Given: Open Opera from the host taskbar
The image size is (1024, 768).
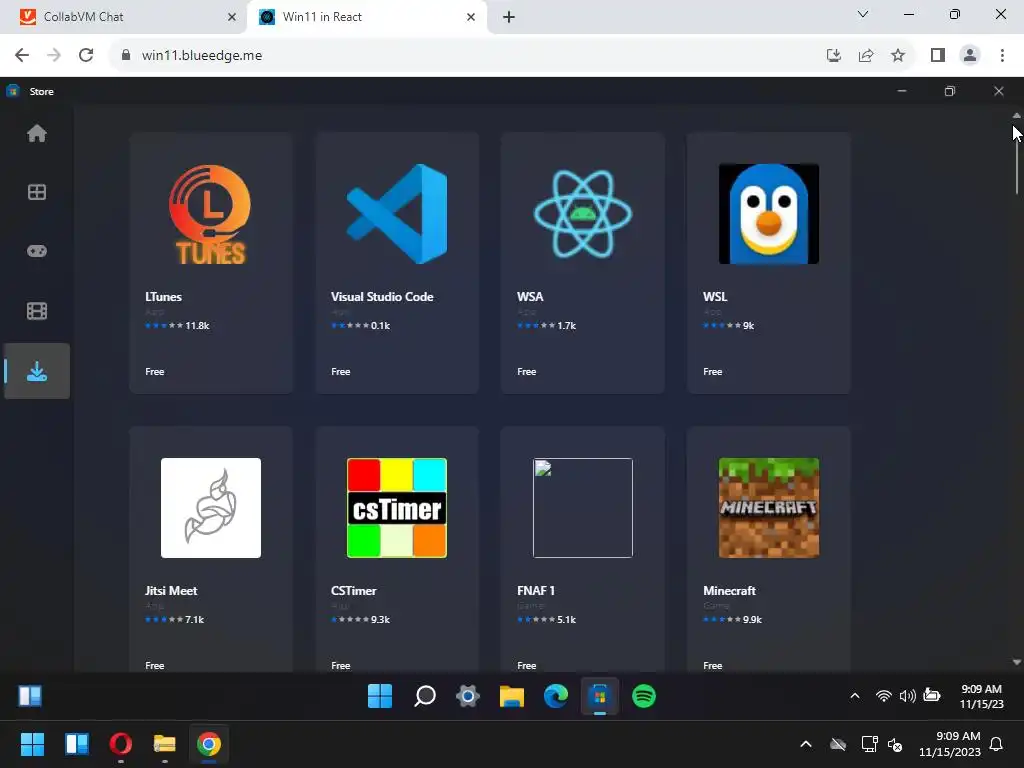Looking at the screenshot, I should [x=120, y=744].
